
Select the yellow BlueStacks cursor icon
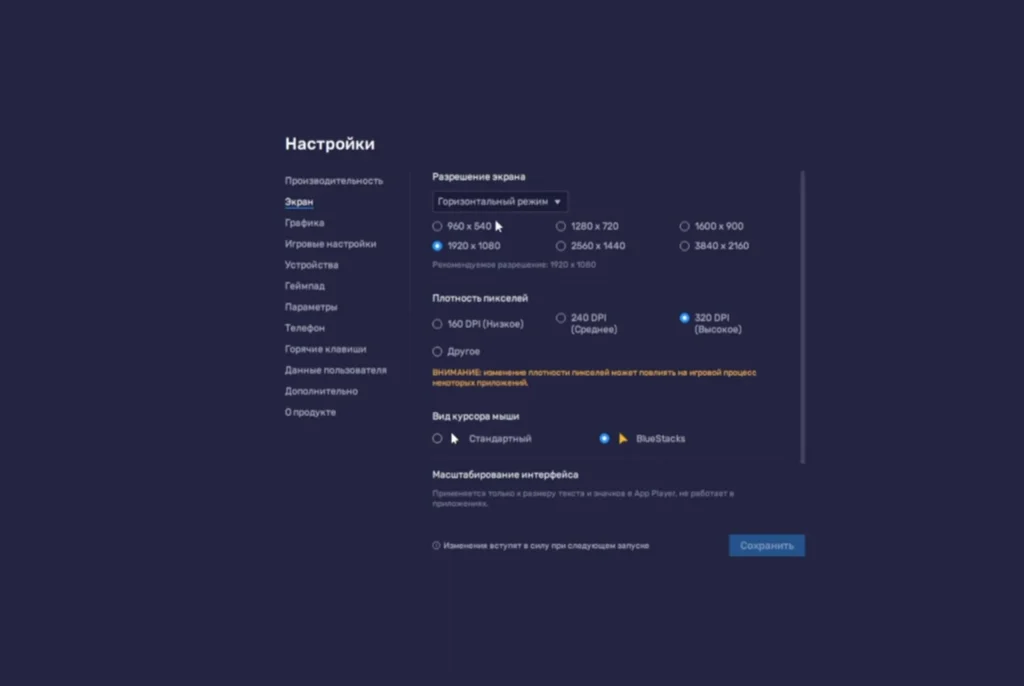pos(623,438)
